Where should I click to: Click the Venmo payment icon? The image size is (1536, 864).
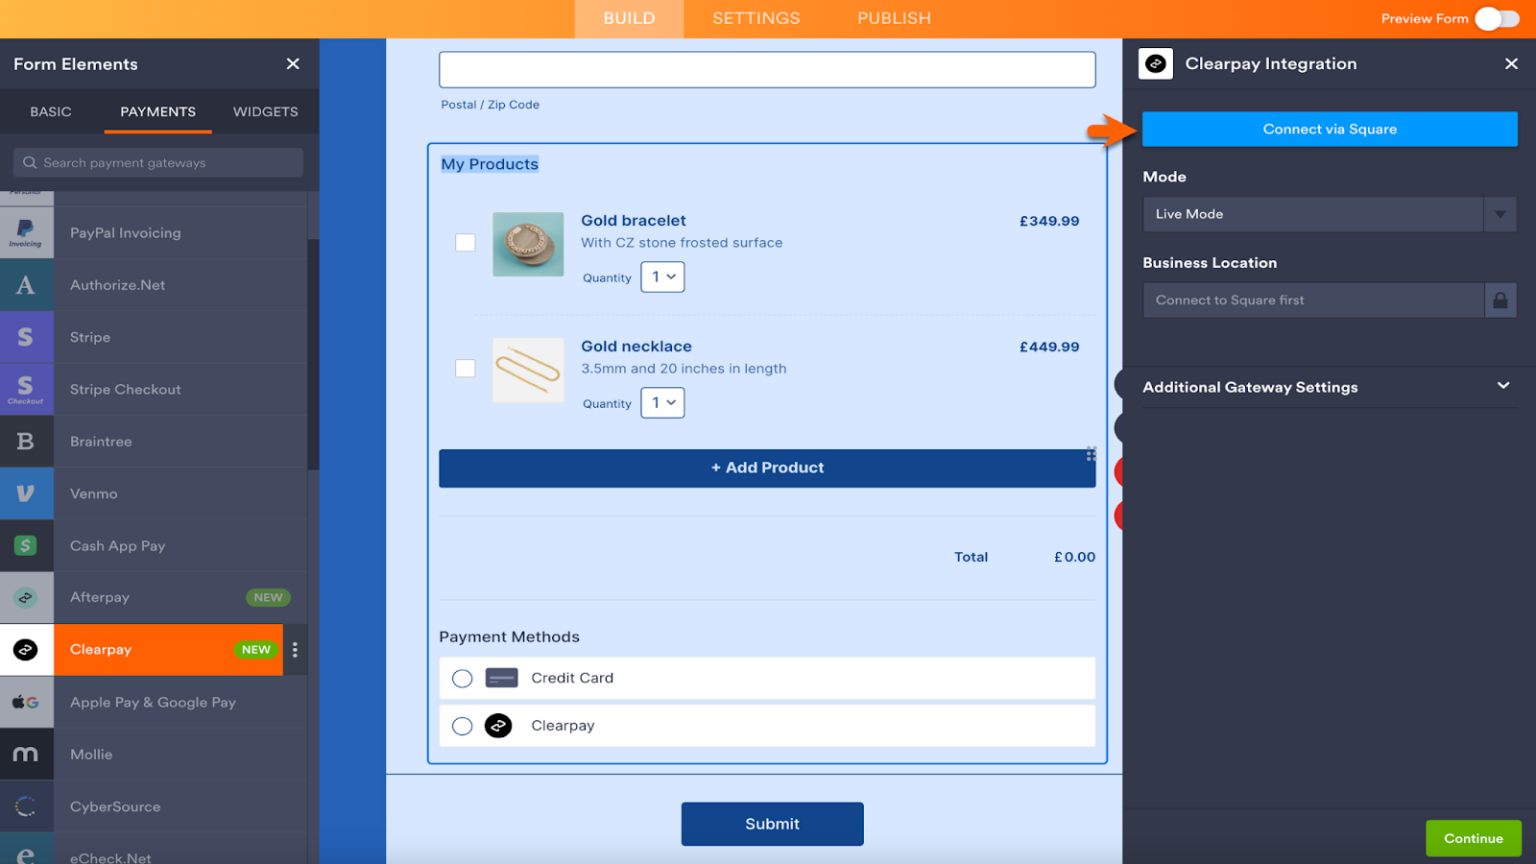[x=27, y=493]
